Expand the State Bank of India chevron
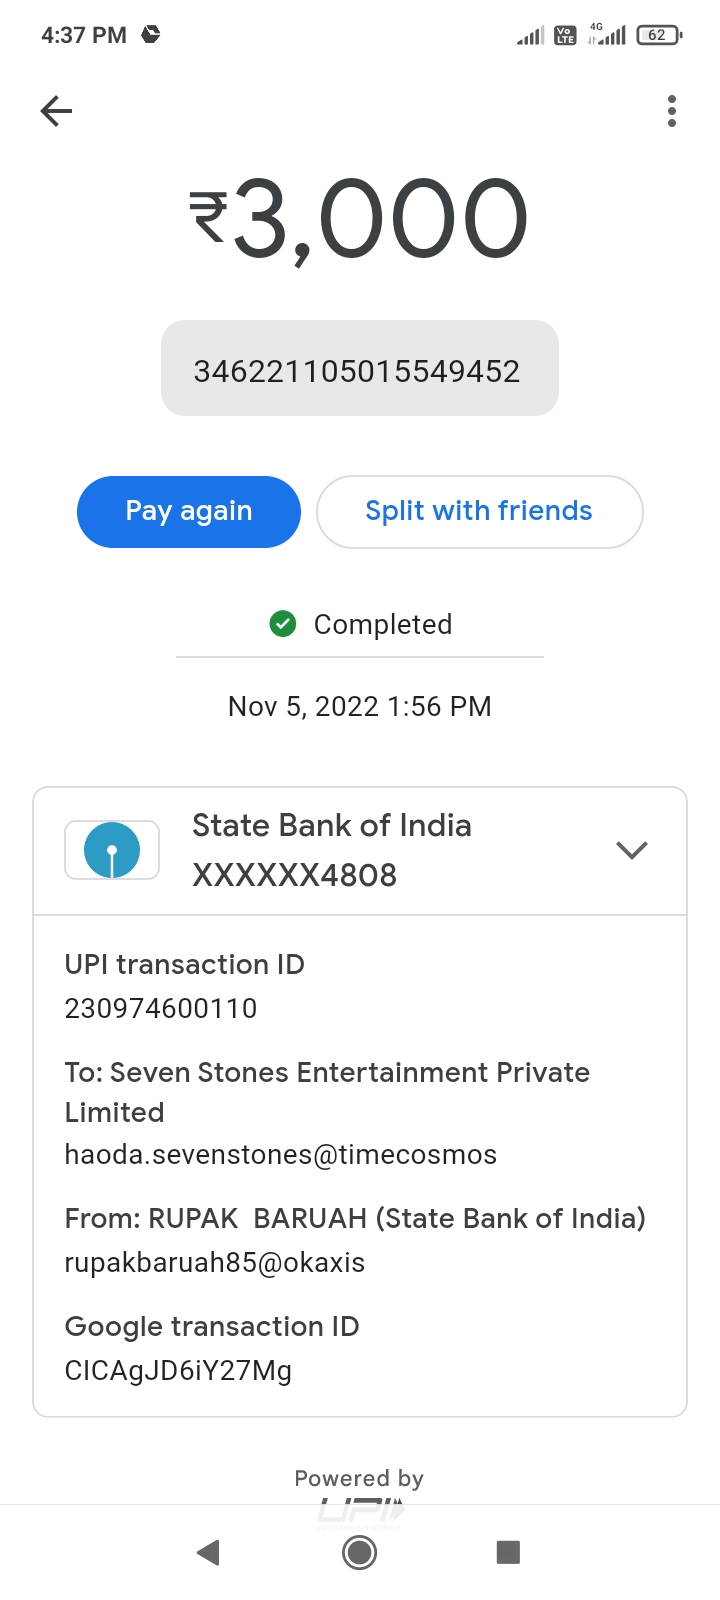 (632, 850)
